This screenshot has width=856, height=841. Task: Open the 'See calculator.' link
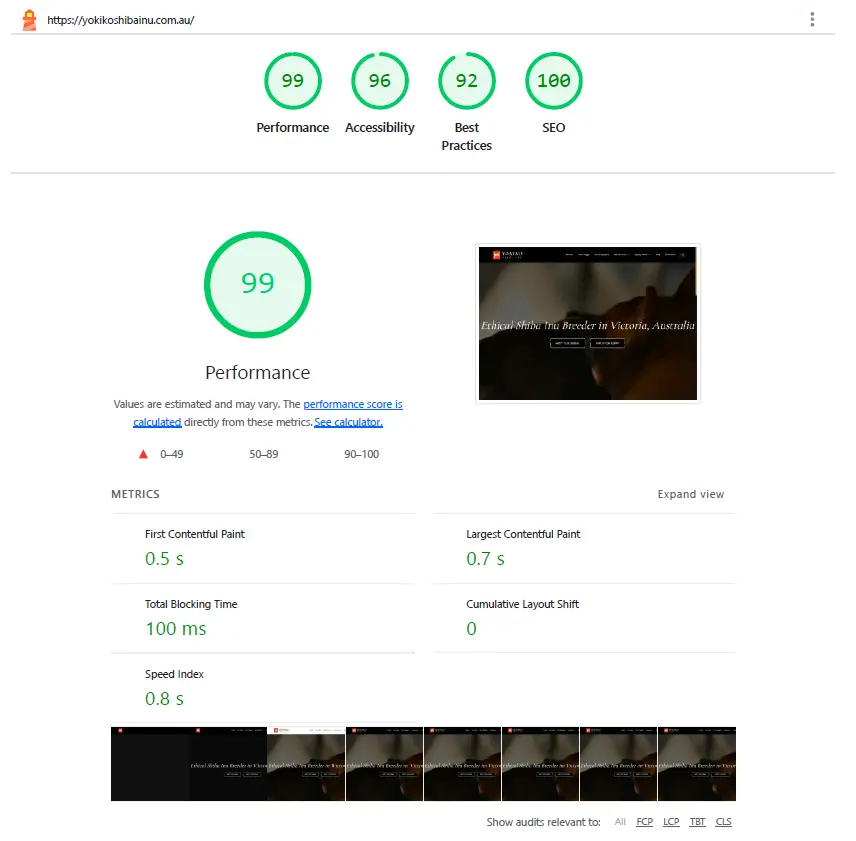point(348,422)
